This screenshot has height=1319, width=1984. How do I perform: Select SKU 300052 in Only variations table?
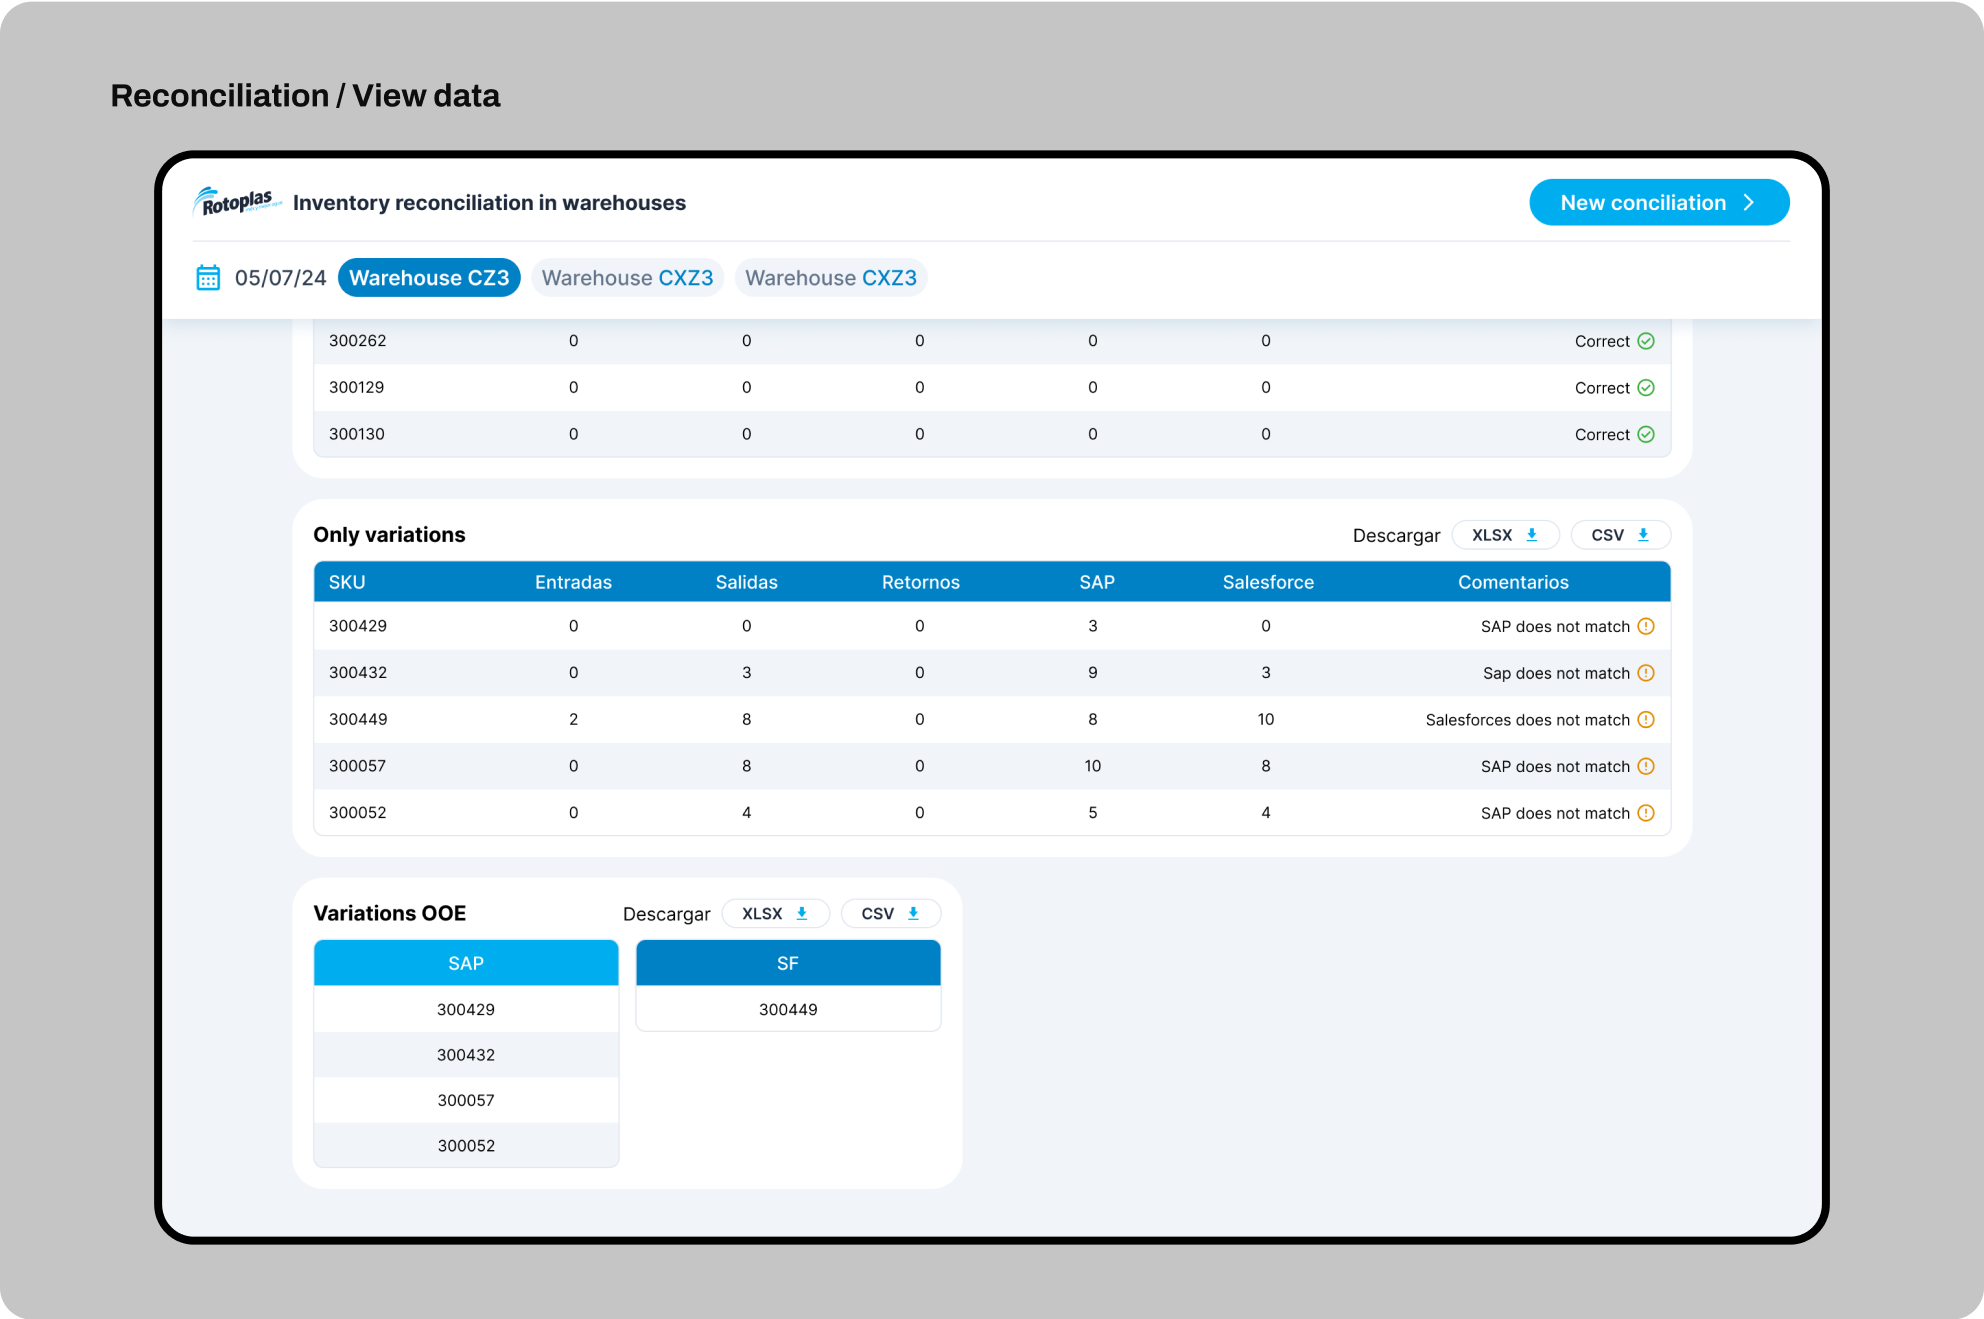point(358,813)
